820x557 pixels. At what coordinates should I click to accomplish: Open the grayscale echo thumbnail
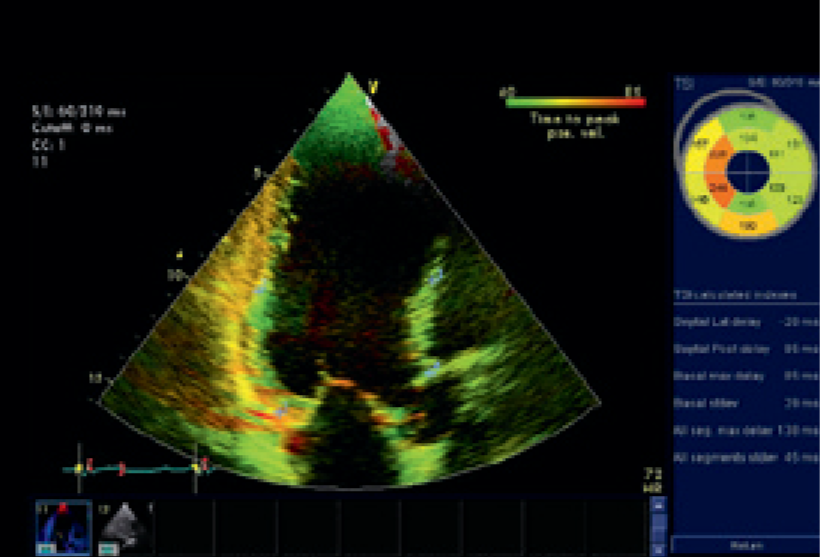click(124, 526)
